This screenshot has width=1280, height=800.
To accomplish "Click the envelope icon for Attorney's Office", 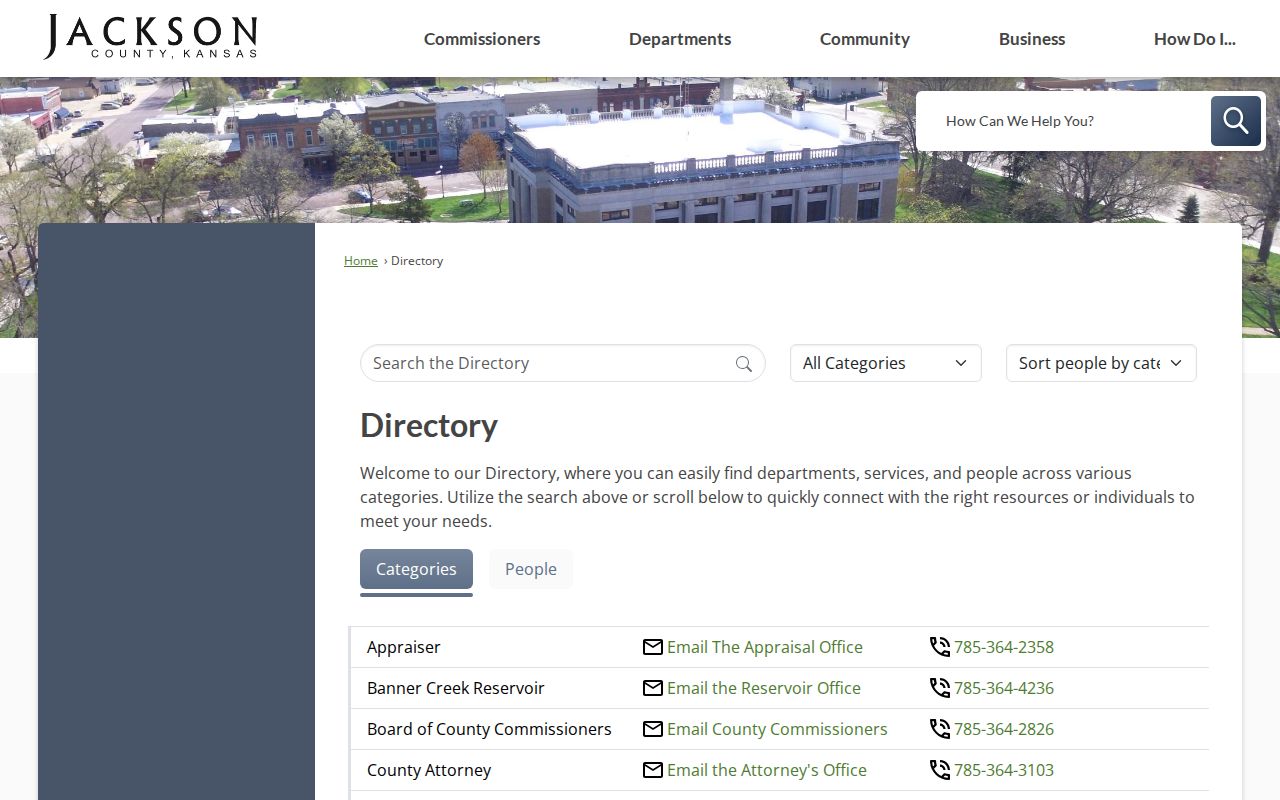I will (653, 770).
